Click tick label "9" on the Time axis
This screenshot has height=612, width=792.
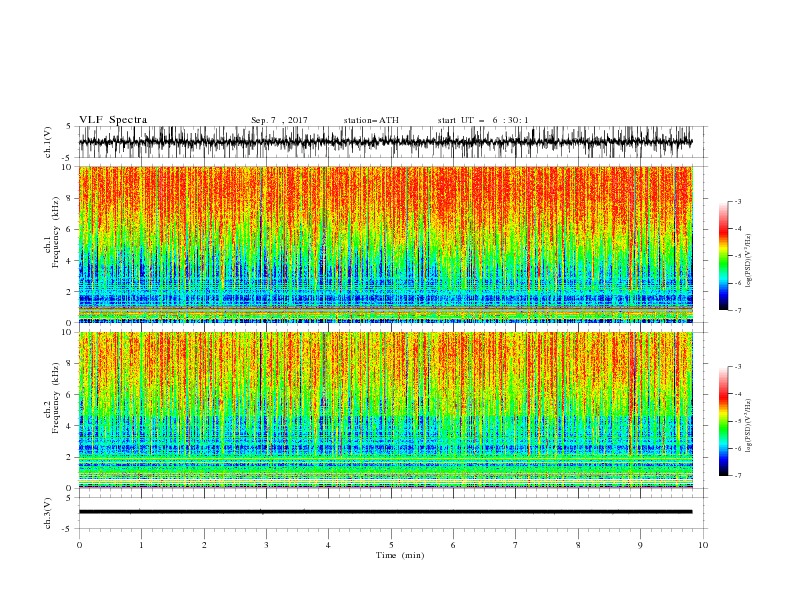pos(640,545)
